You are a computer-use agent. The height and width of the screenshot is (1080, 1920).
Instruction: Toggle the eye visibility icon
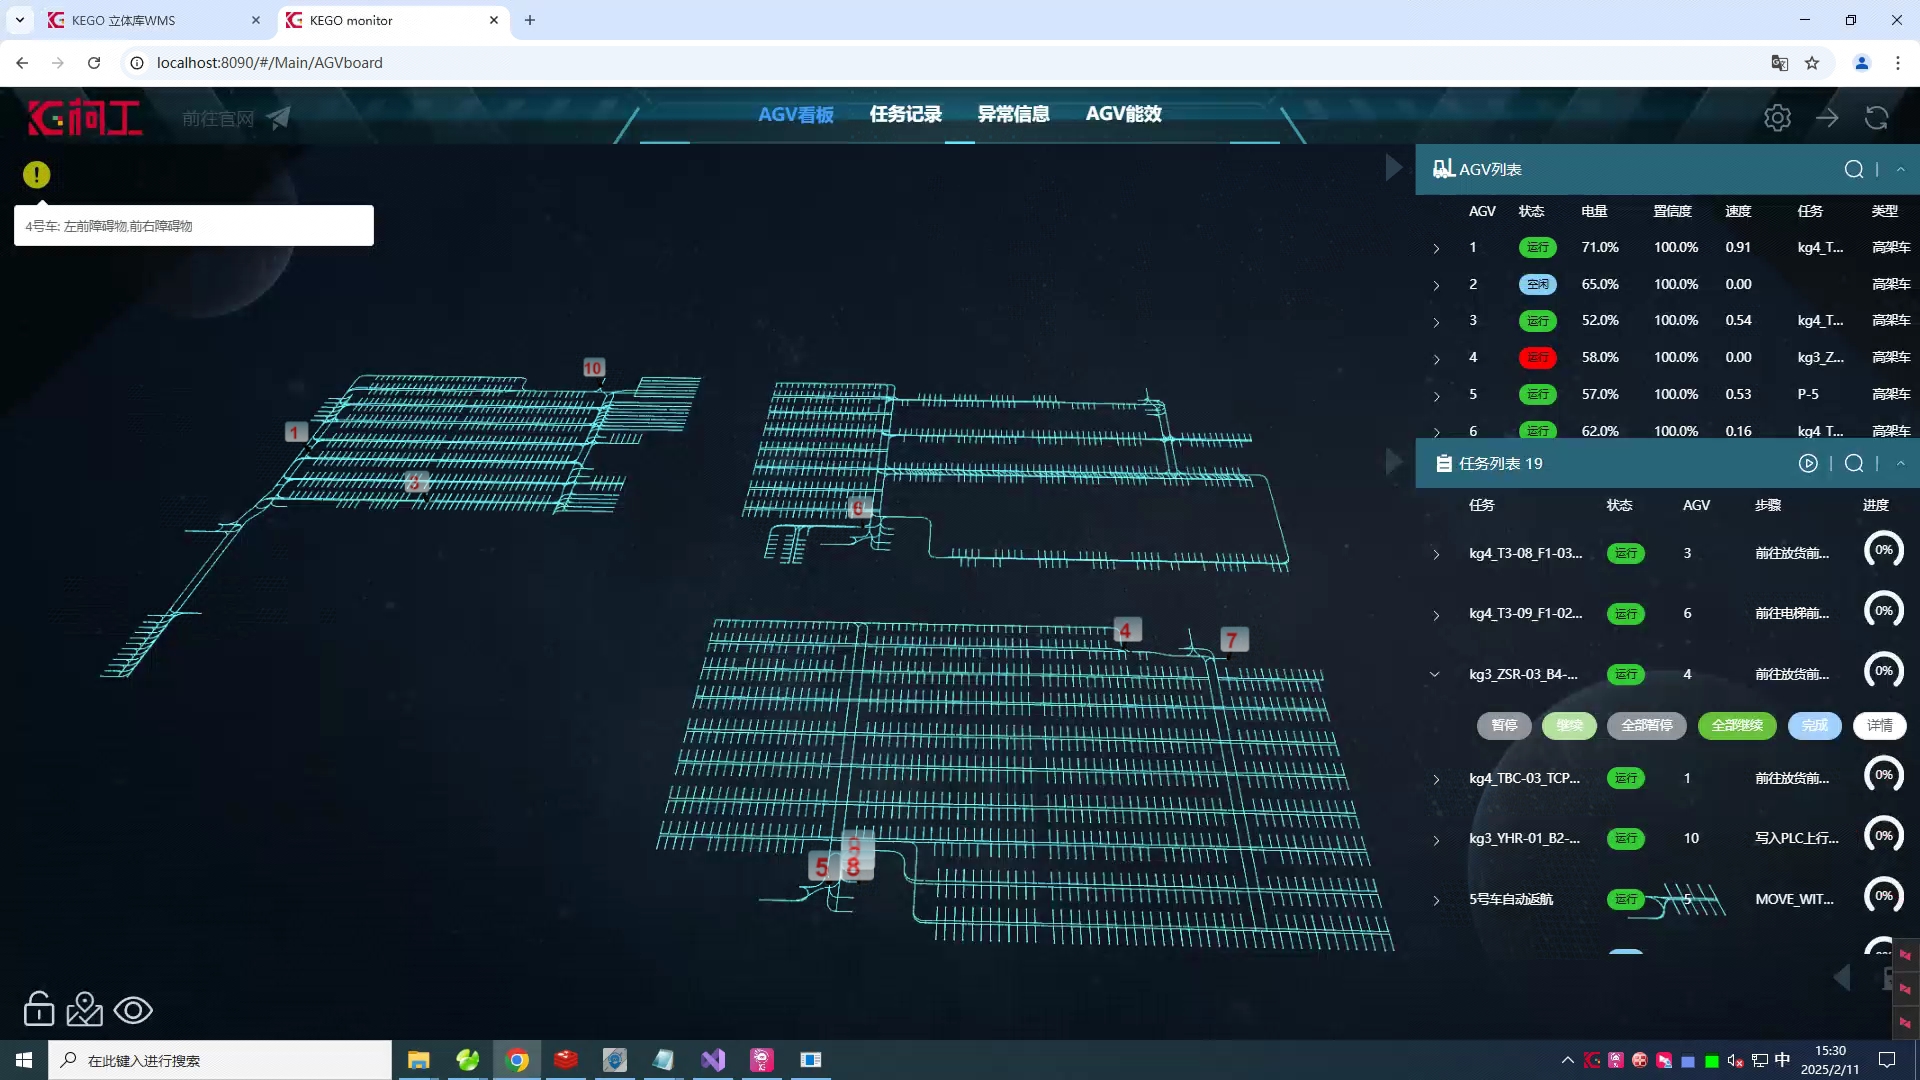[x=133, y=1010]
